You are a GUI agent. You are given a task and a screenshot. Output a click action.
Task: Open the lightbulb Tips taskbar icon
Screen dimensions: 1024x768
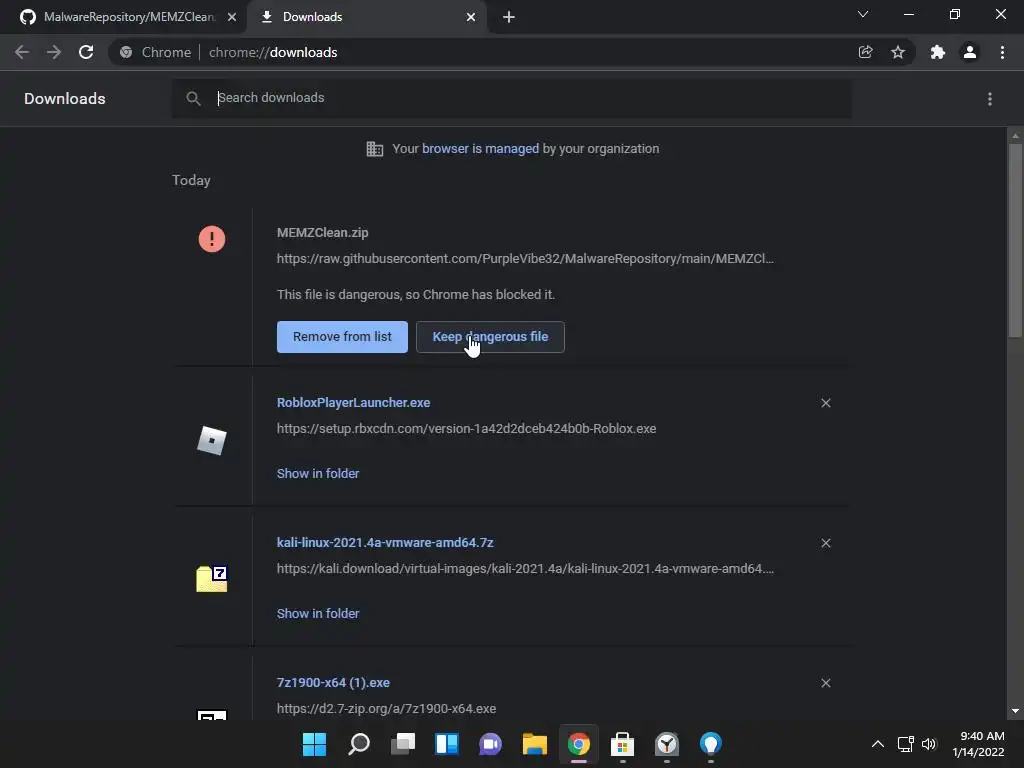click(711, 744)
